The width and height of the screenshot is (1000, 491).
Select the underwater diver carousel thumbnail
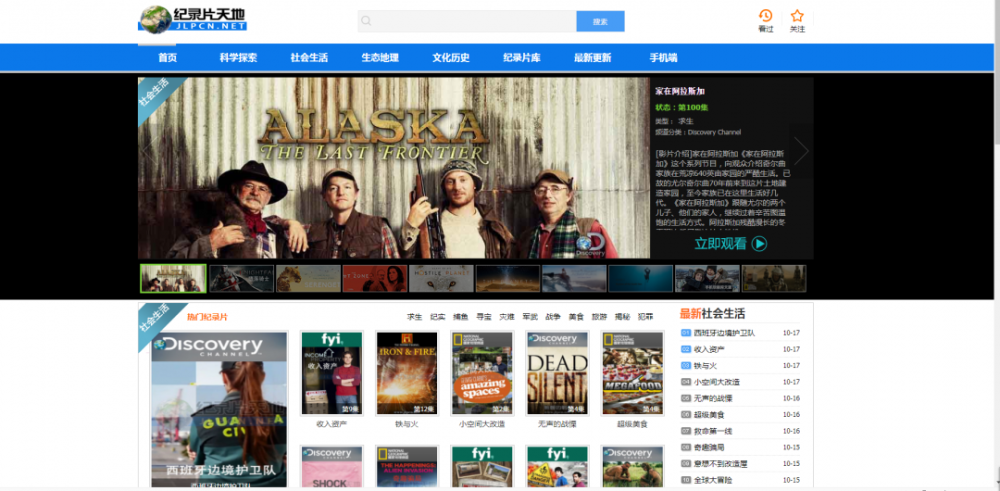pos(640,279)
